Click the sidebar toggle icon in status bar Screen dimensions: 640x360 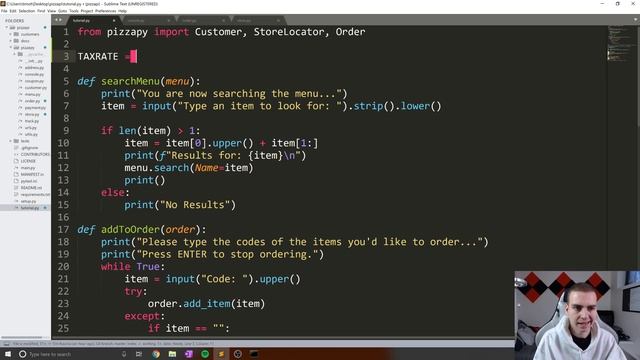6,344
